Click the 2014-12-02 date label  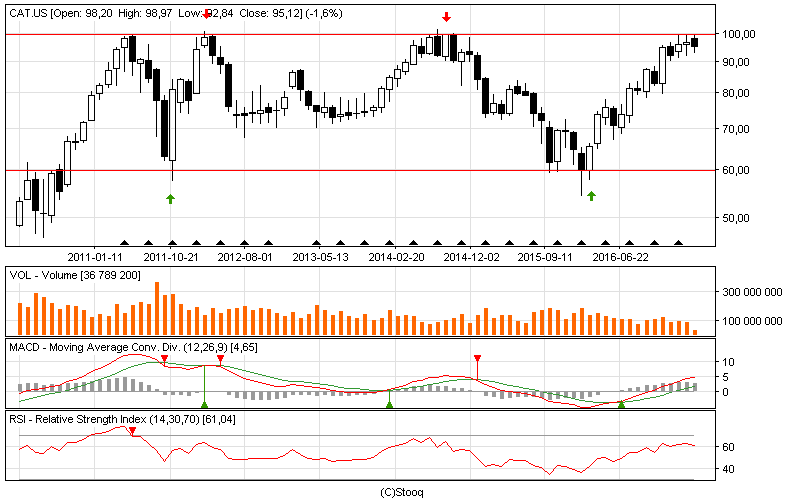pos(471,257)
